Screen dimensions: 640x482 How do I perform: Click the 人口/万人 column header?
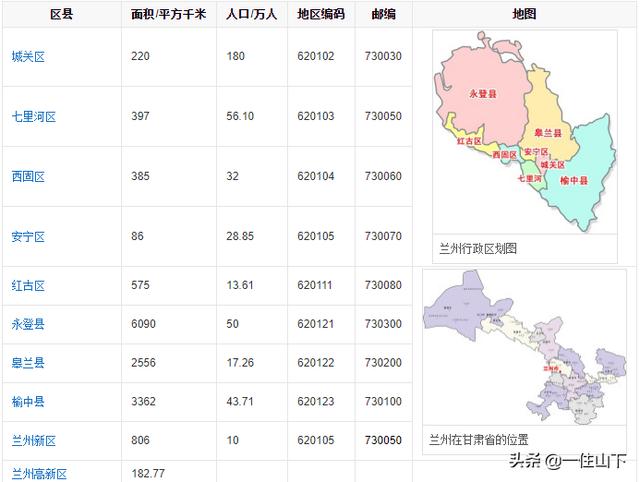(x=251, y=14)
